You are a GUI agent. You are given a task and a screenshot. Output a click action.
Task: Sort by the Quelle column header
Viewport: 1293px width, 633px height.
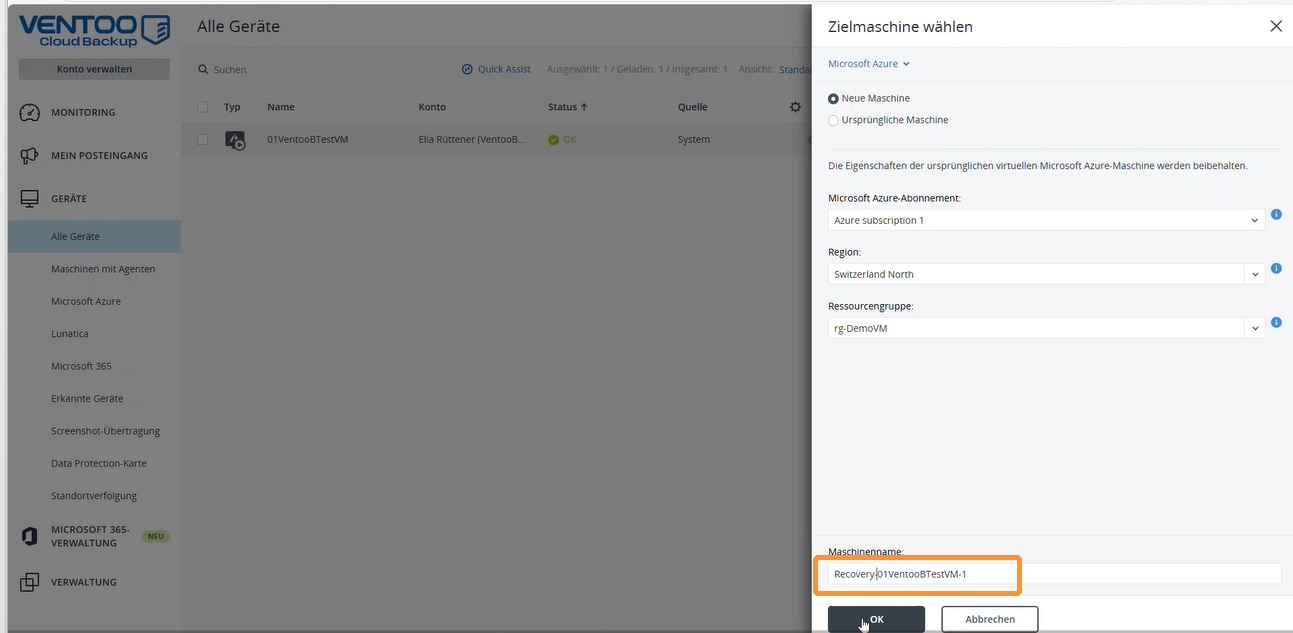click(692, 107)
